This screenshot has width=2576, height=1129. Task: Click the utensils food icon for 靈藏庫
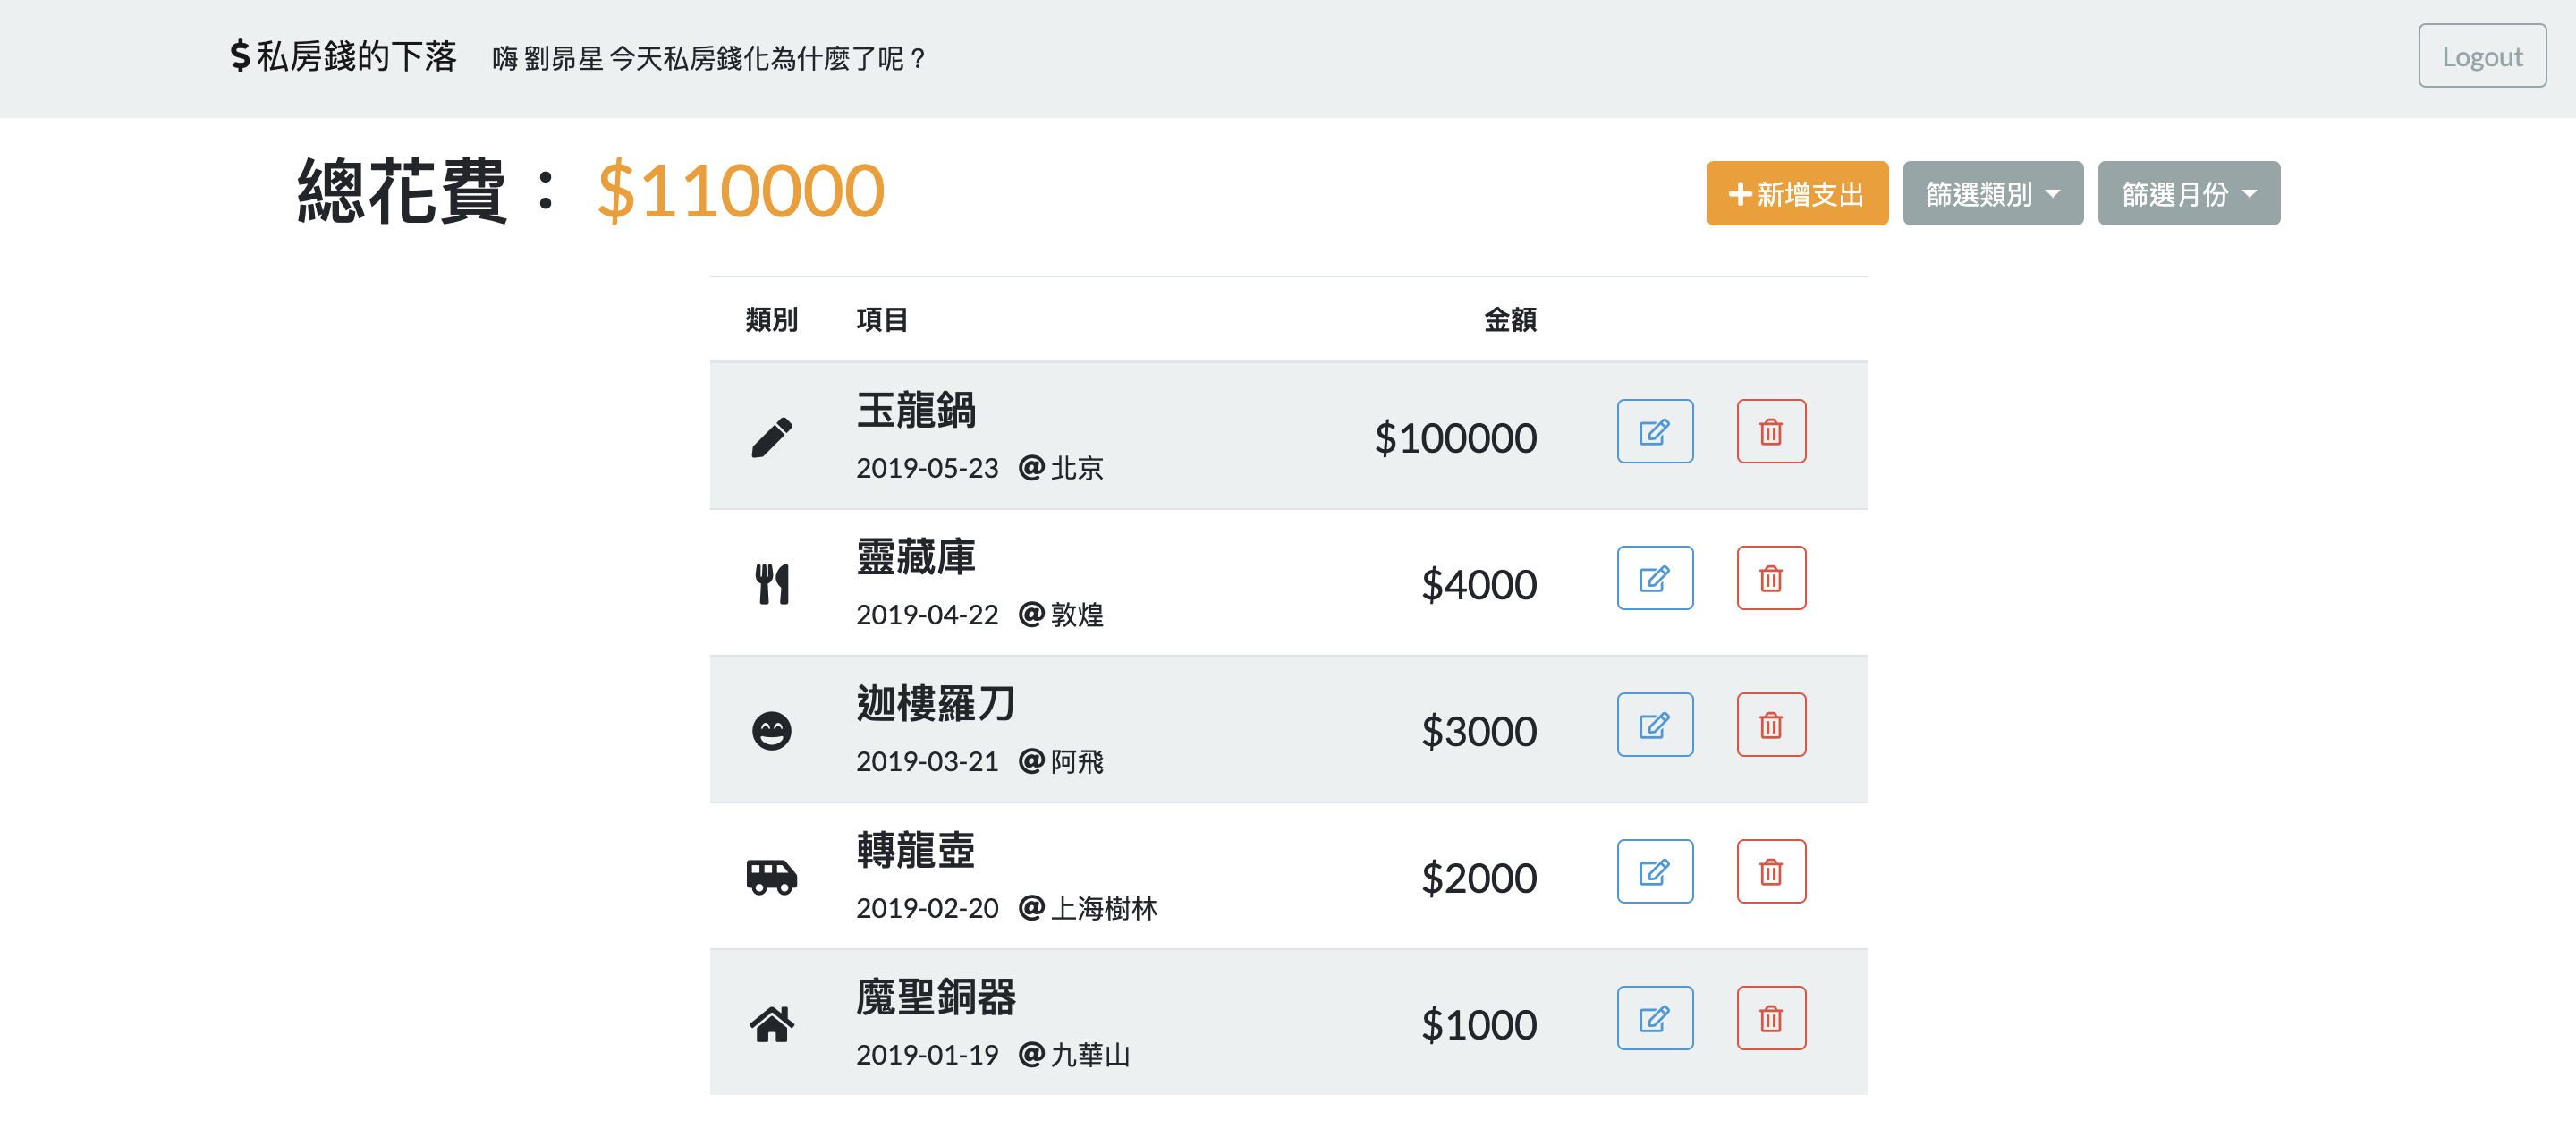click(x=772, y=584)
